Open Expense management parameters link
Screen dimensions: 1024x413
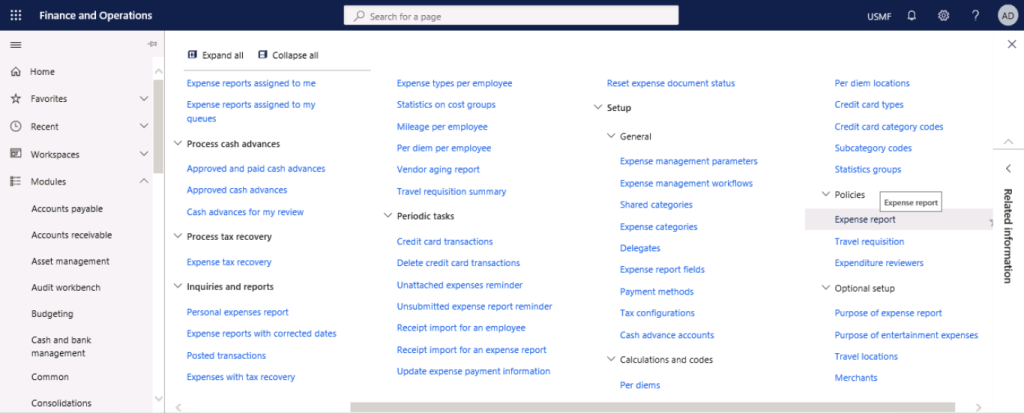688,161
